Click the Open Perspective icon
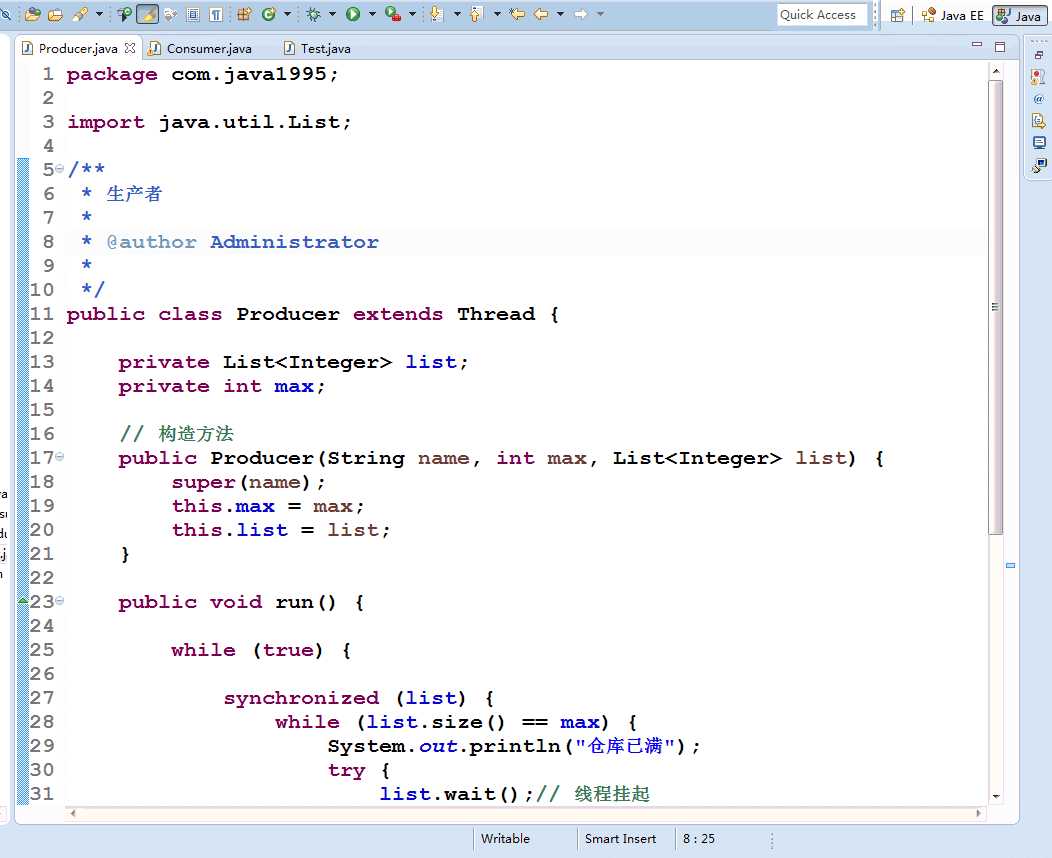The image size is (1052, 858). pos(897,15)
